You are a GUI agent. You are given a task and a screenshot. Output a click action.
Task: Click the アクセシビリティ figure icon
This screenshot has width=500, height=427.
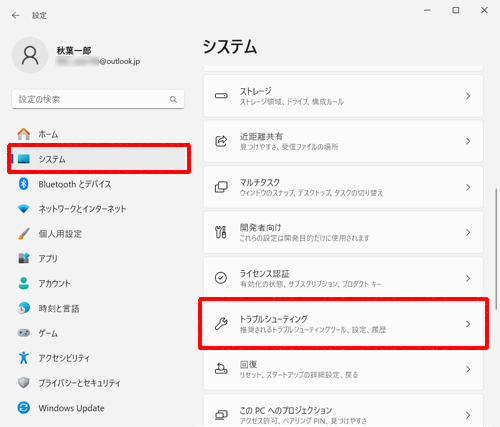[x=24, y=358]
